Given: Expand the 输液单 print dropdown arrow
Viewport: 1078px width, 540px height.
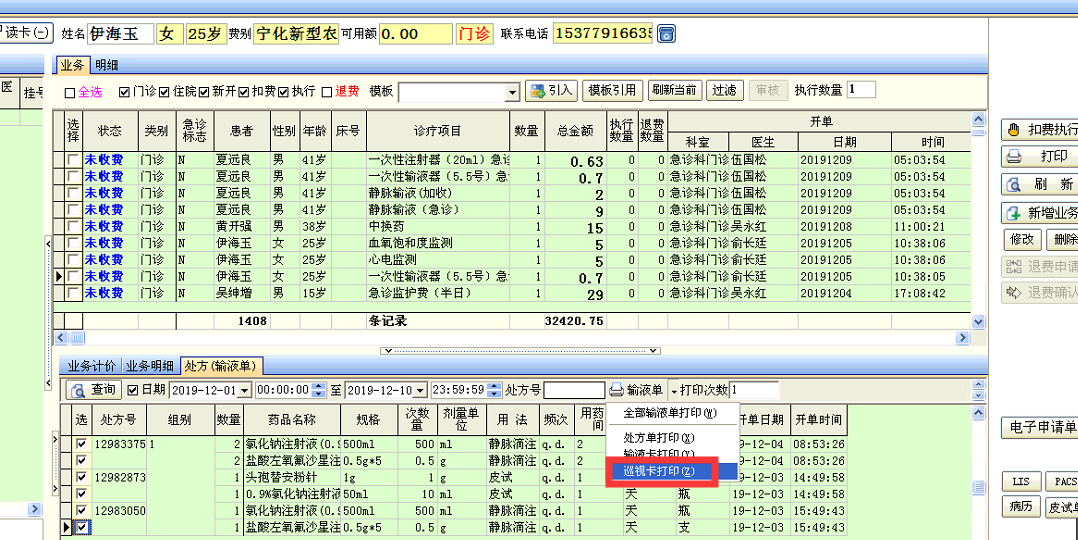Looking at the screenshot, I should (x=674, y=391).
